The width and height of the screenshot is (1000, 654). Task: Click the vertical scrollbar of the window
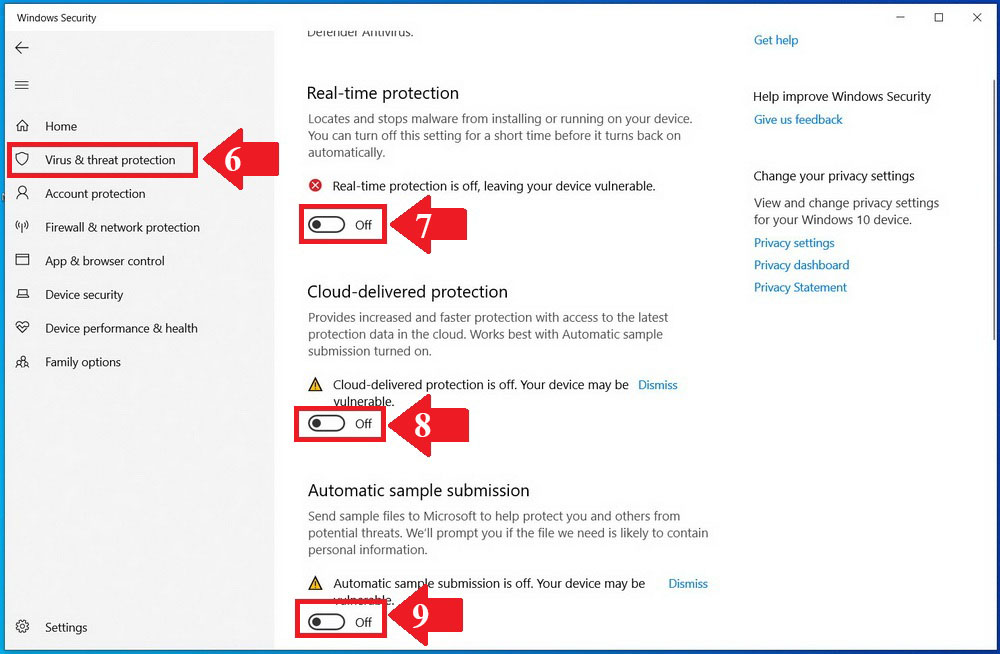994,211
